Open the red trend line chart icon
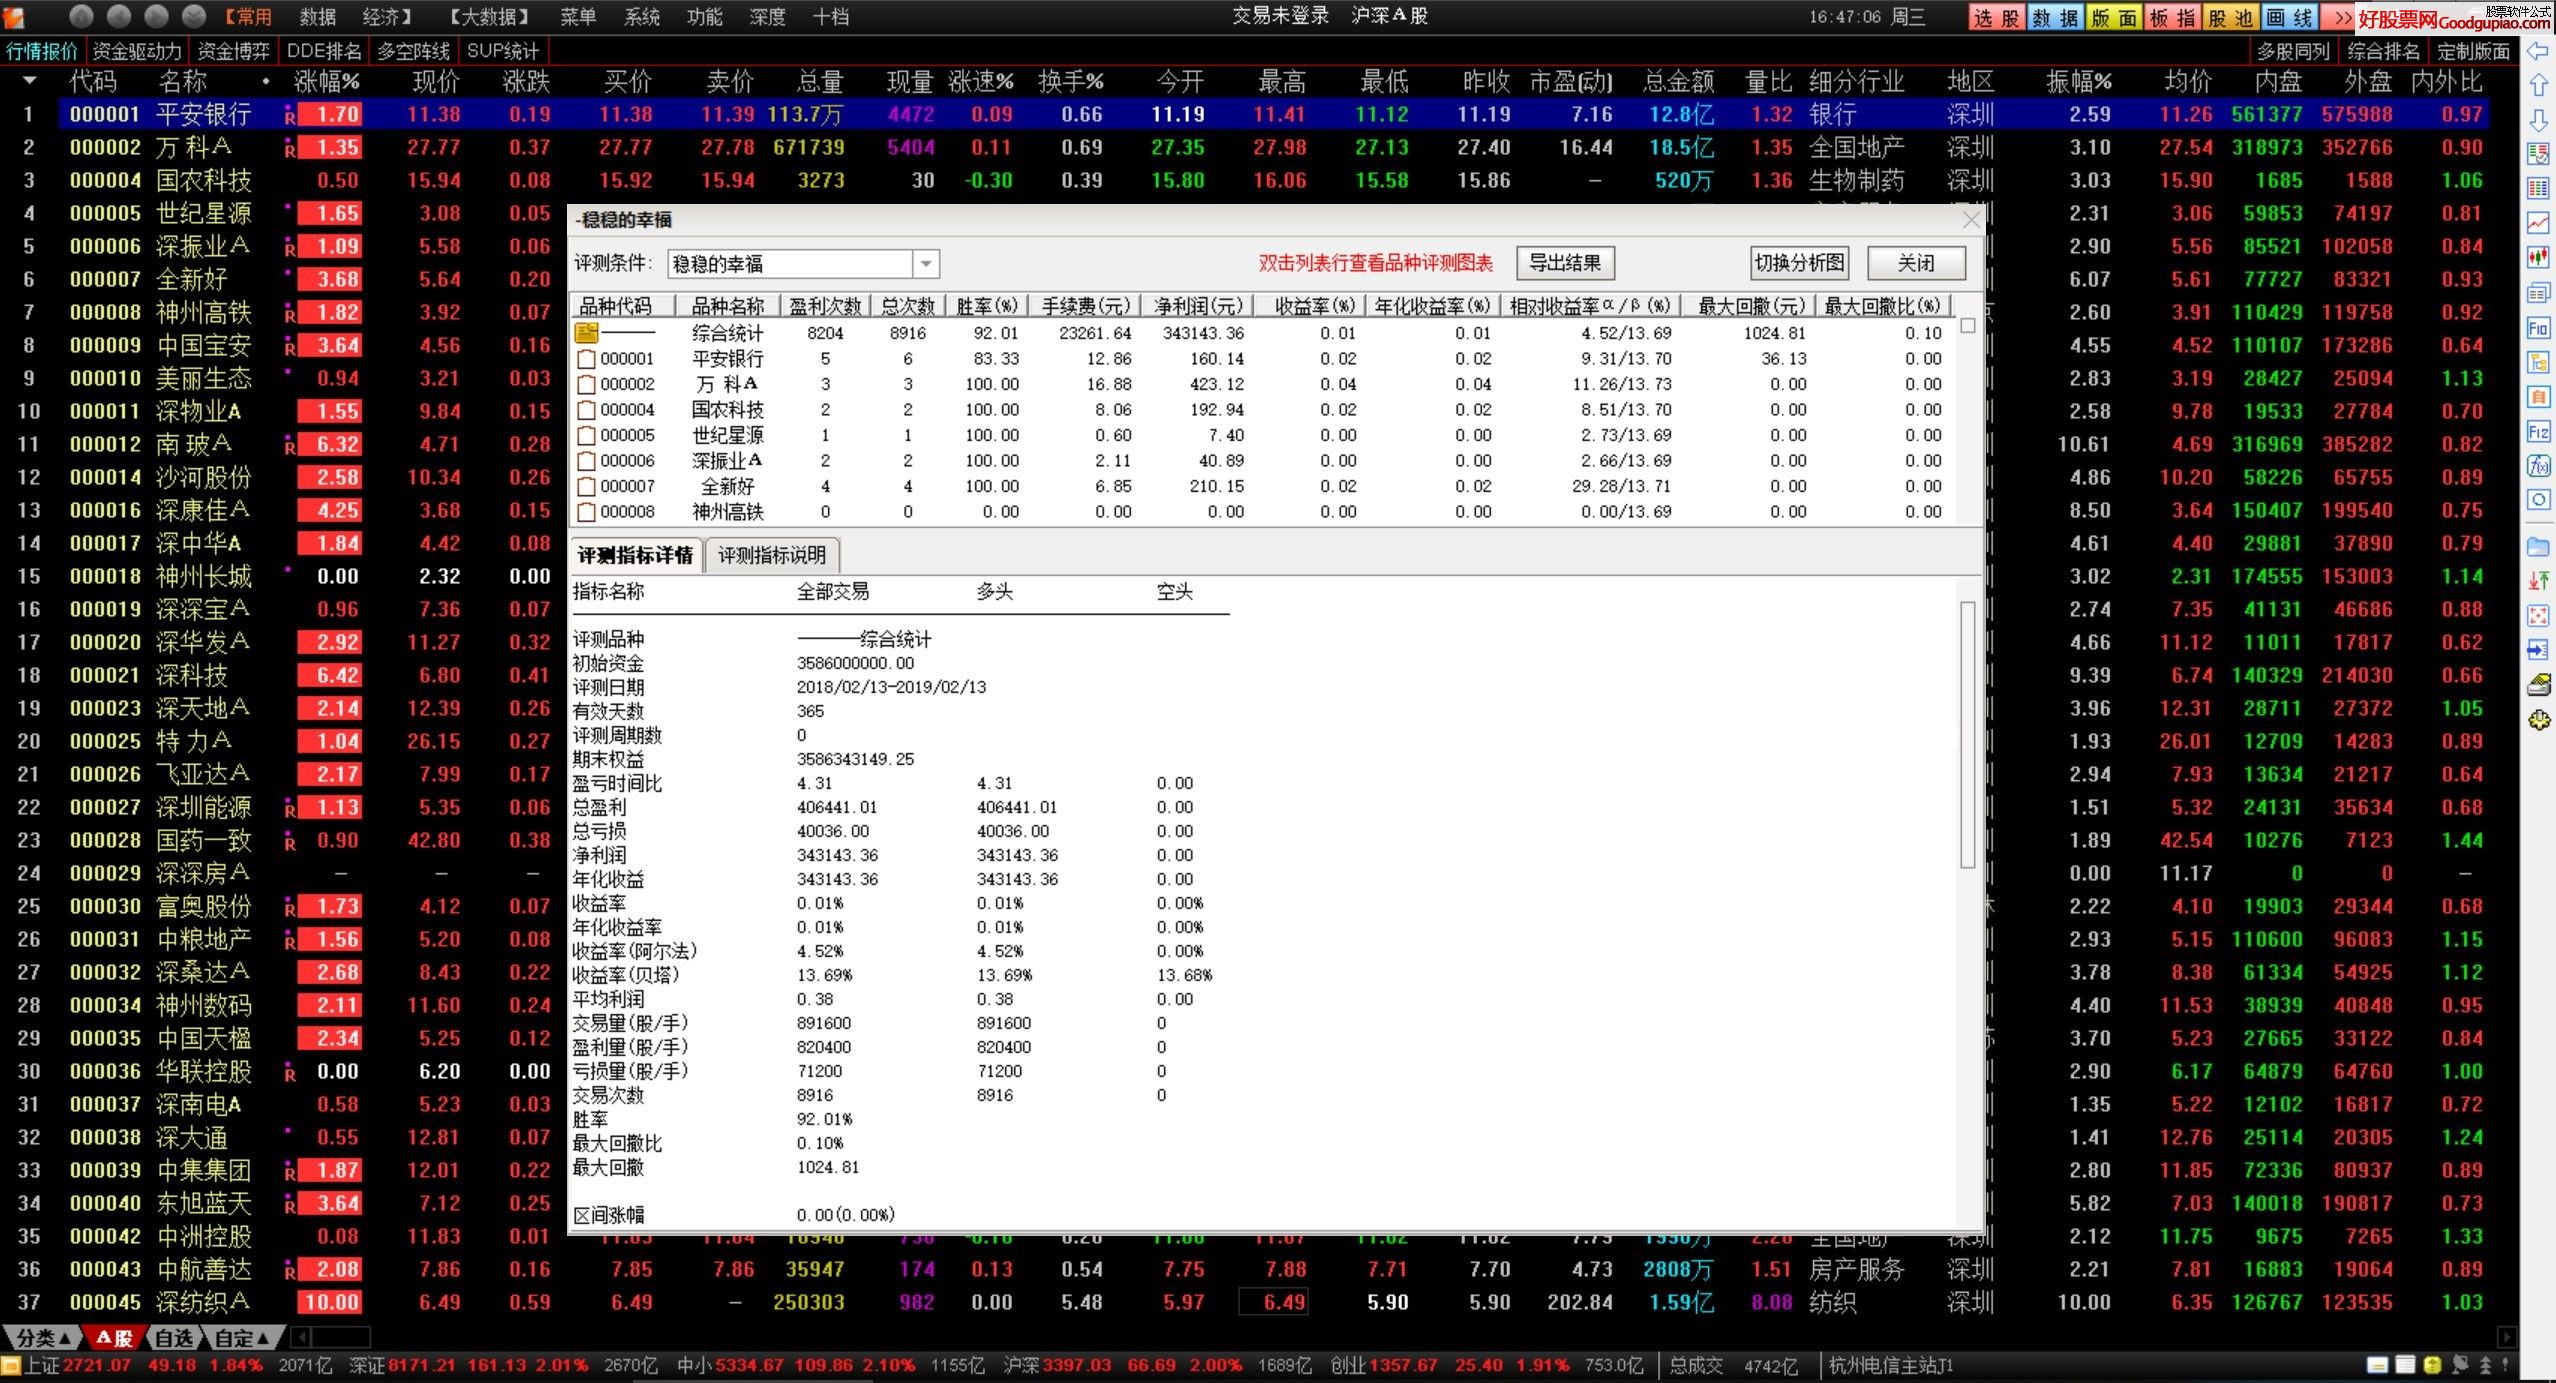This screenshot has width=2556, height=1383. 2538,223
